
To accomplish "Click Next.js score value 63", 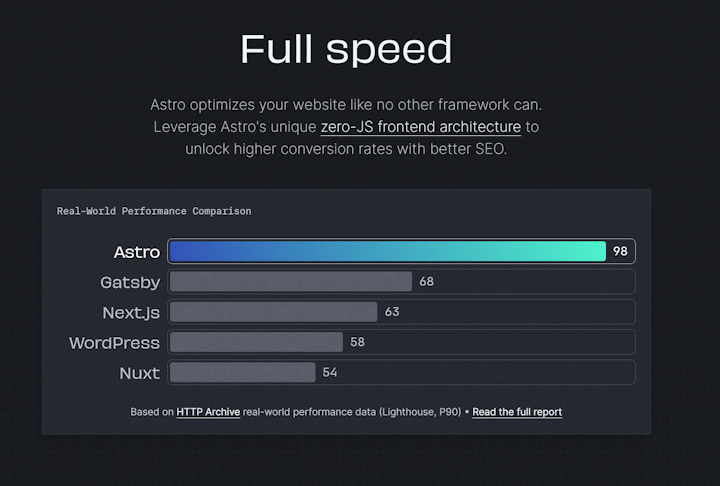I will [392, 312].
